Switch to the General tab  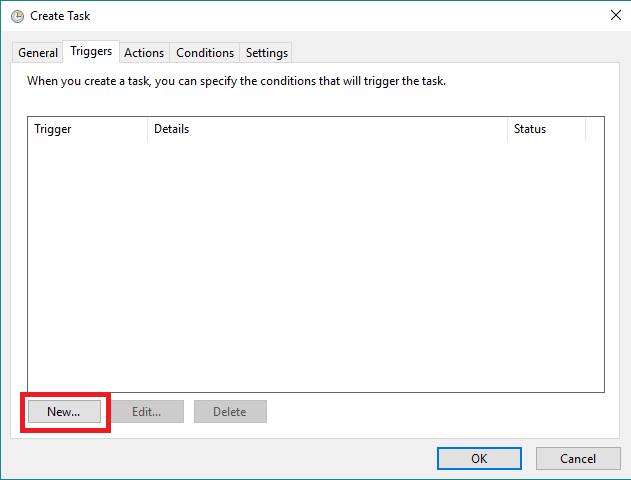coord(38,53)
